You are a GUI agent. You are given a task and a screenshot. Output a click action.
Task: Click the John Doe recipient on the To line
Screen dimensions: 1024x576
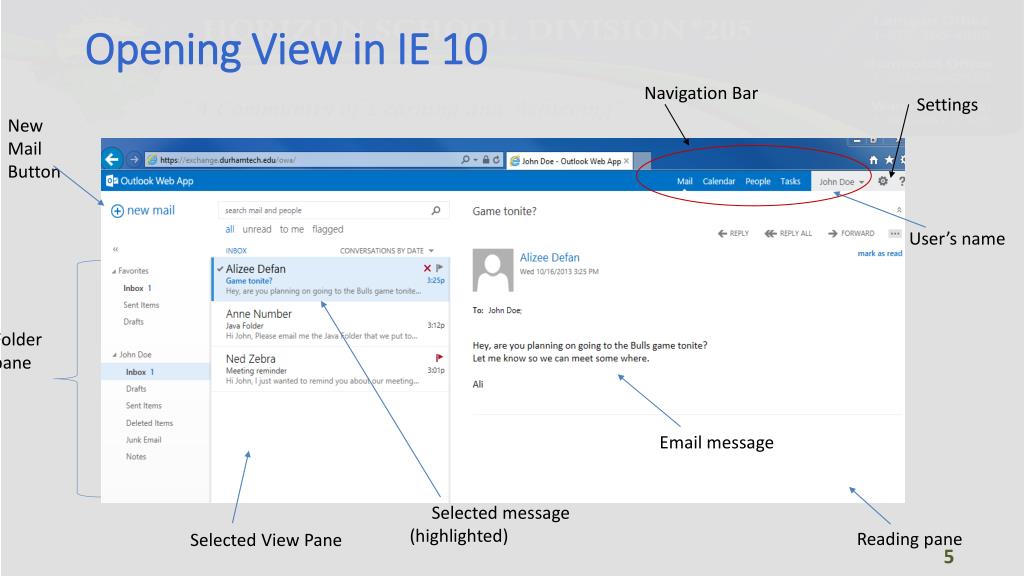click(x=505, y=310)
